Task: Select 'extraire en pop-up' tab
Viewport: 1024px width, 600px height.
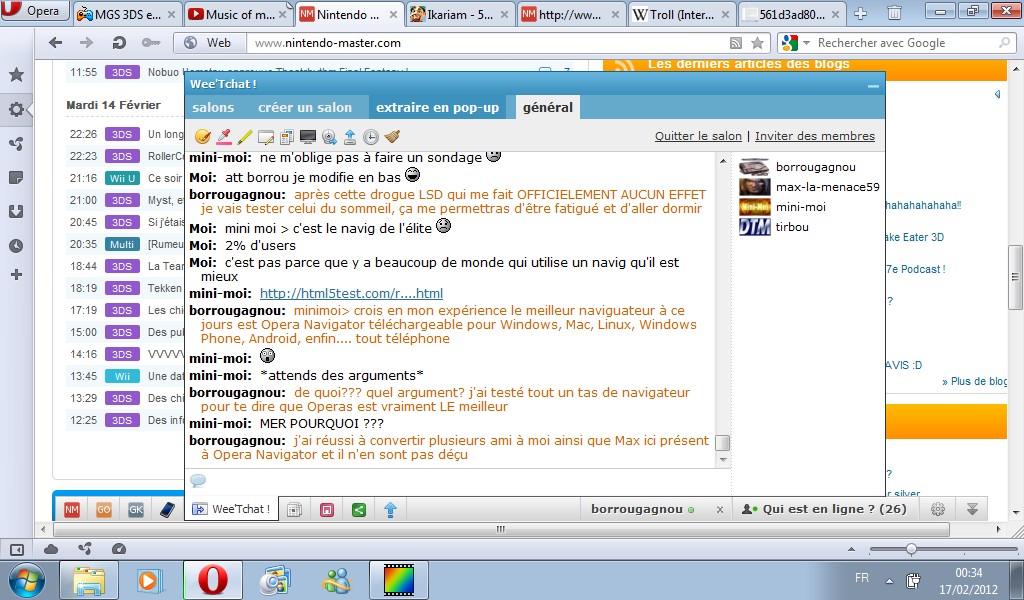Action: tap(438, 108)
